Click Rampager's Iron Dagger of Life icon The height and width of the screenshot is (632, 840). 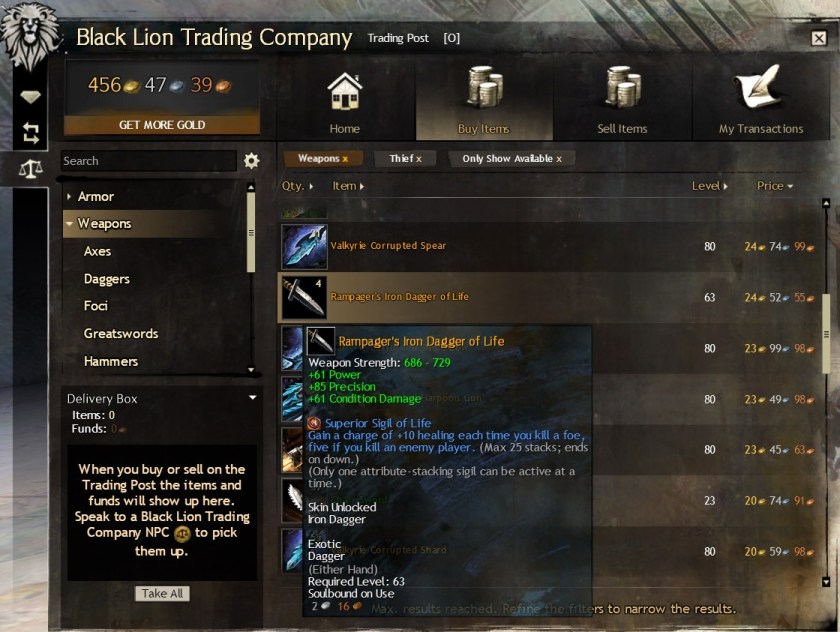pos(304,298)
